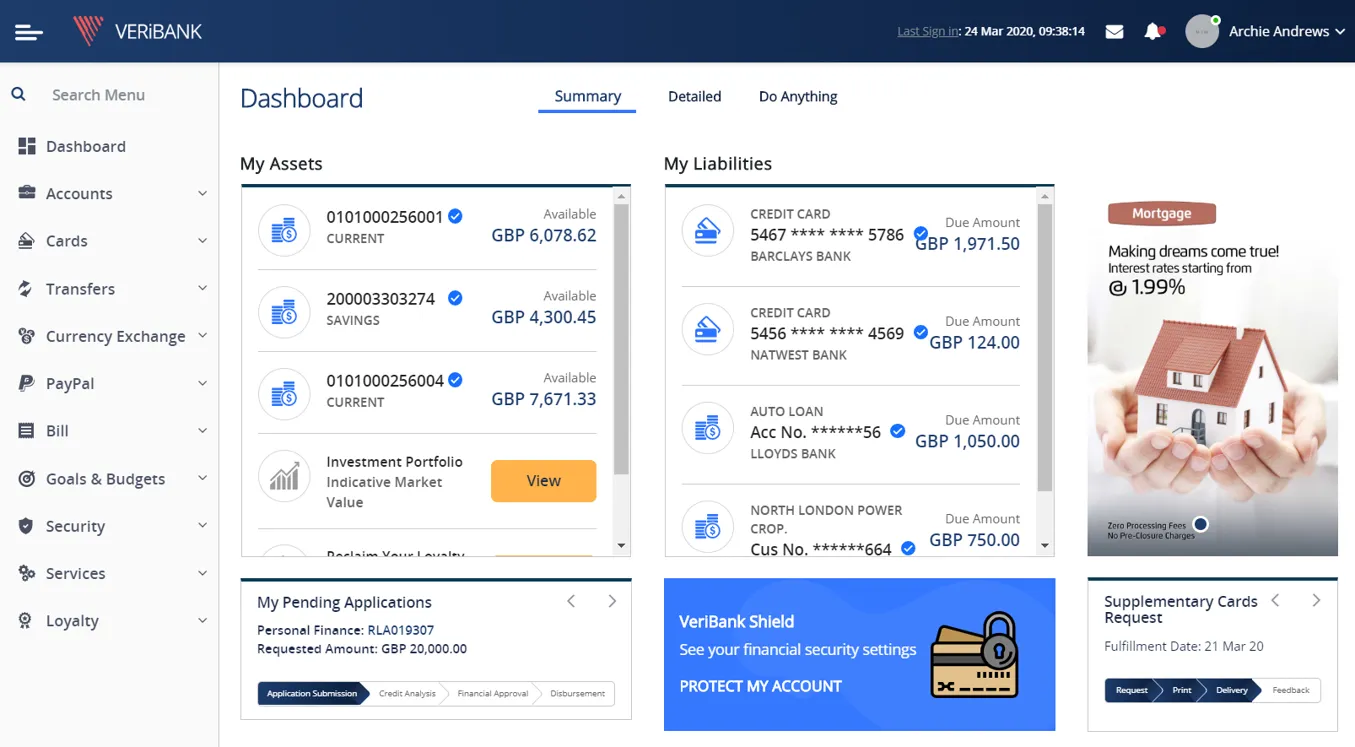
Task: Expand the Currency Exchange menu chevron
Action: [x=202, y=336]
